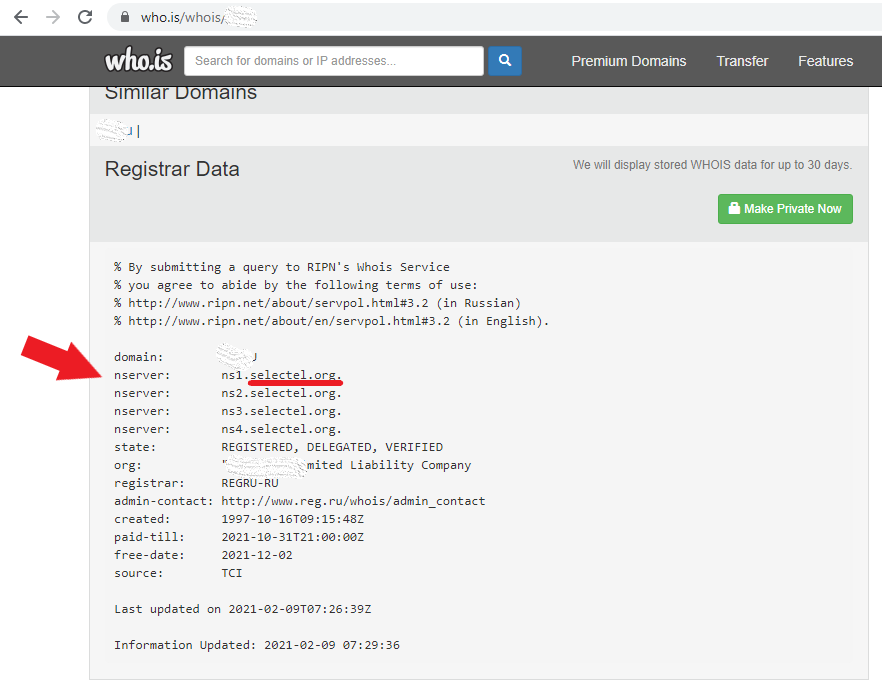882x692 pixels.
Task: Click the ripn.net English servpol URL
Action: (289, 321)
